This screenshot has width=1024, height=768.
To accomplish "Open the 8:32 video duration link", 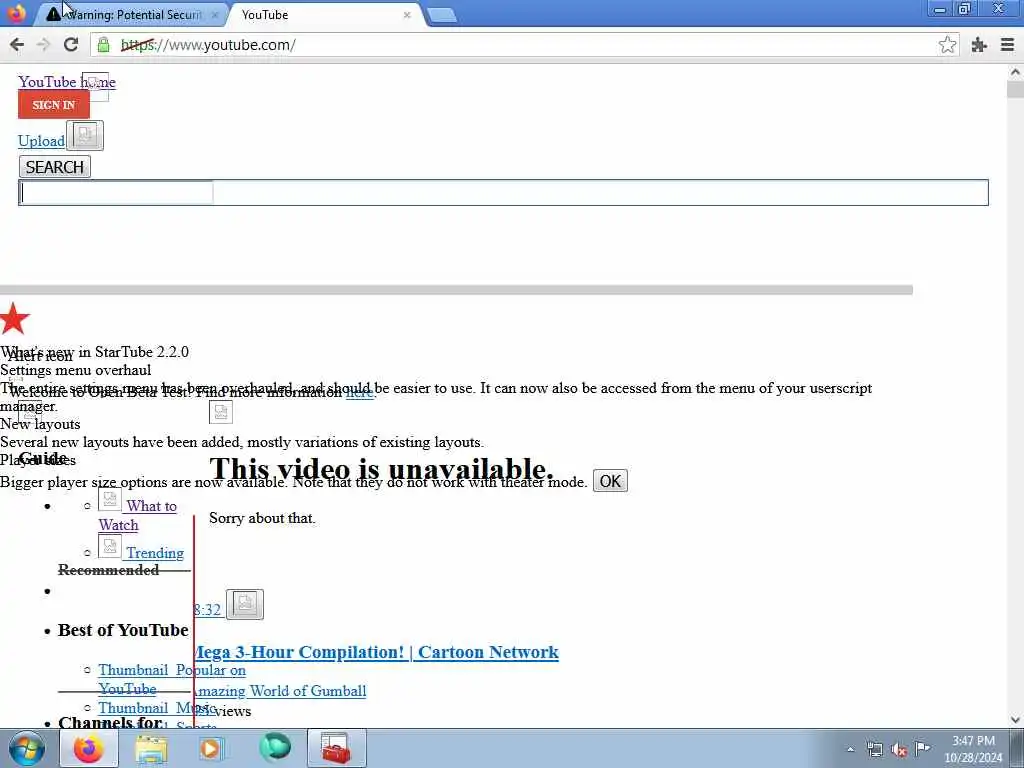I will coord(208,610).
